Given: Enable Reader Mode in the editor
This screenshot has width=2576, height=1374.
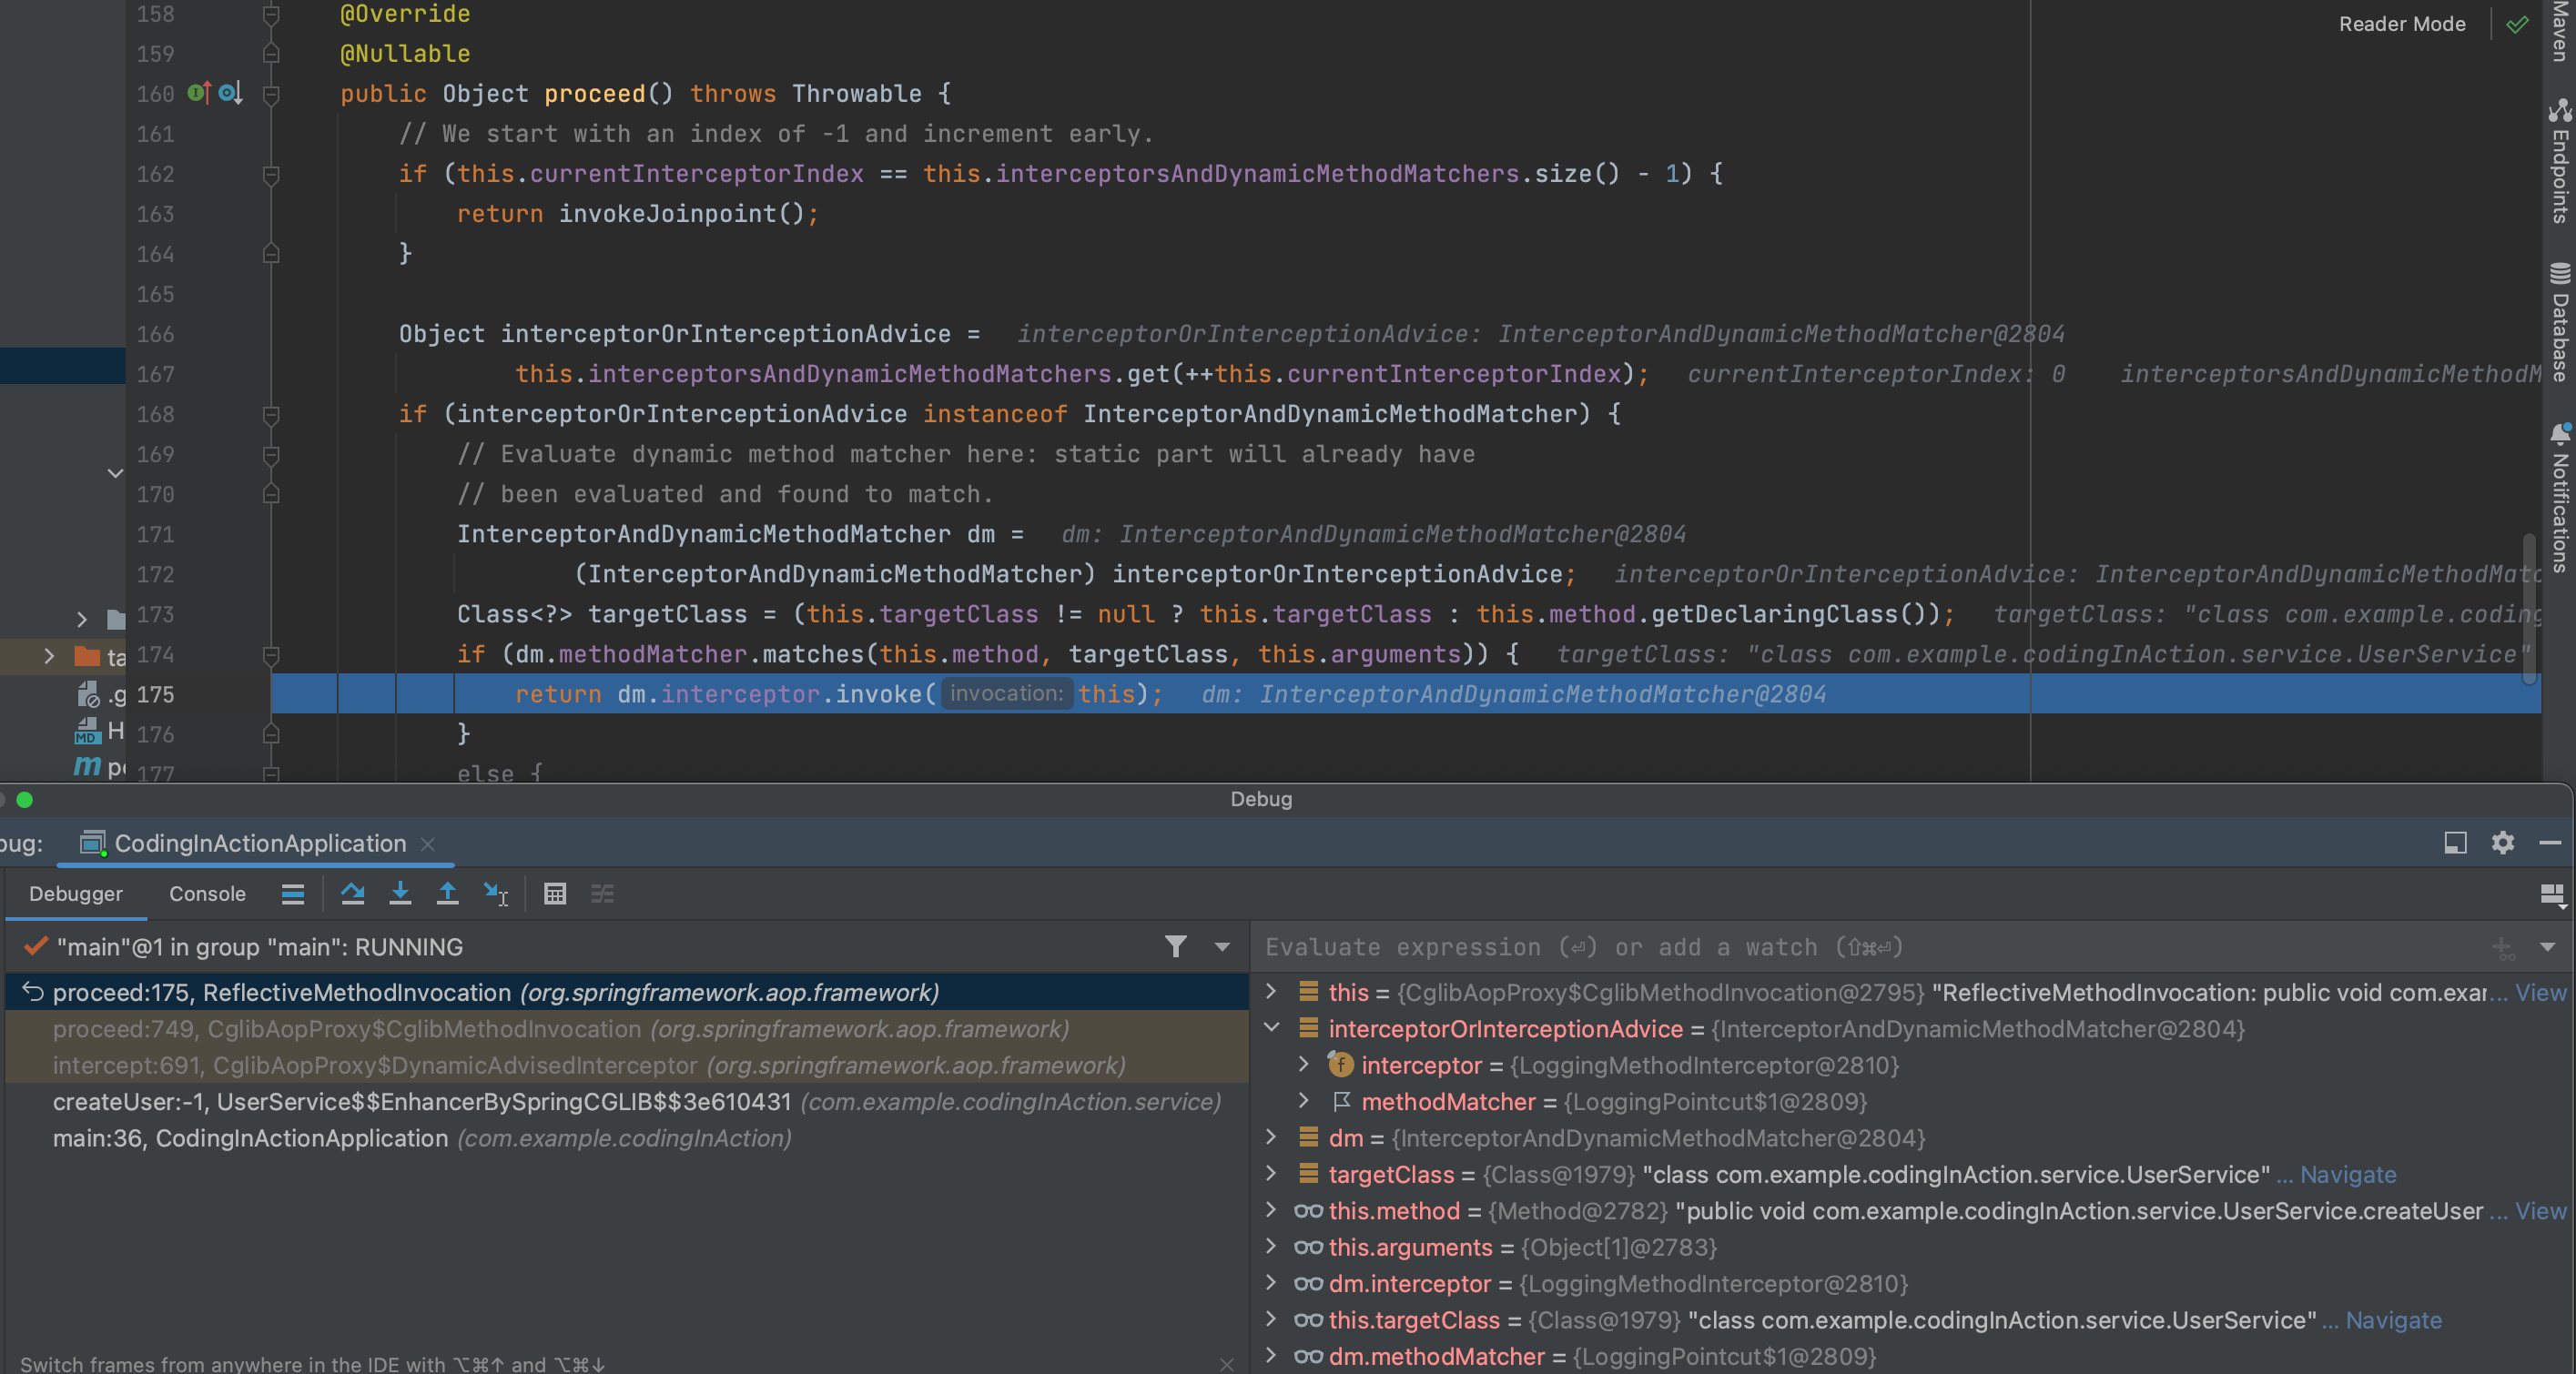Looking at the screenshot, I should tap(2401, 24).
